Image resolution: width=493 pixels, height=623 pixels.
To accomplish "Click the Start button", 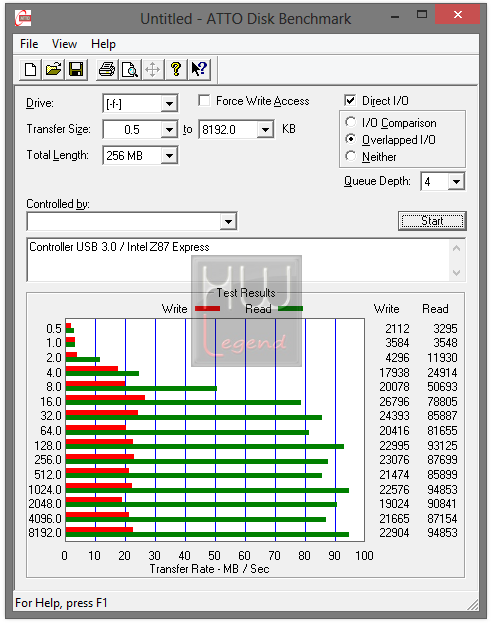I will [x=432, y=221].
